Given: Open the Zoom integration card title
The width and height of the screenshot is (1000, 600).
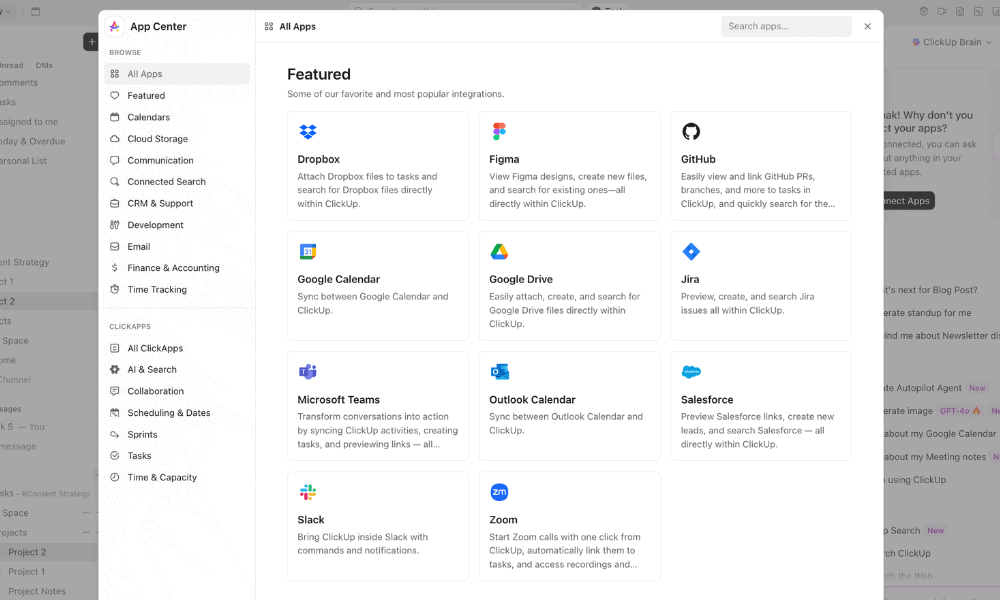Looking at the screenshot, I should [x=503, y=520].
